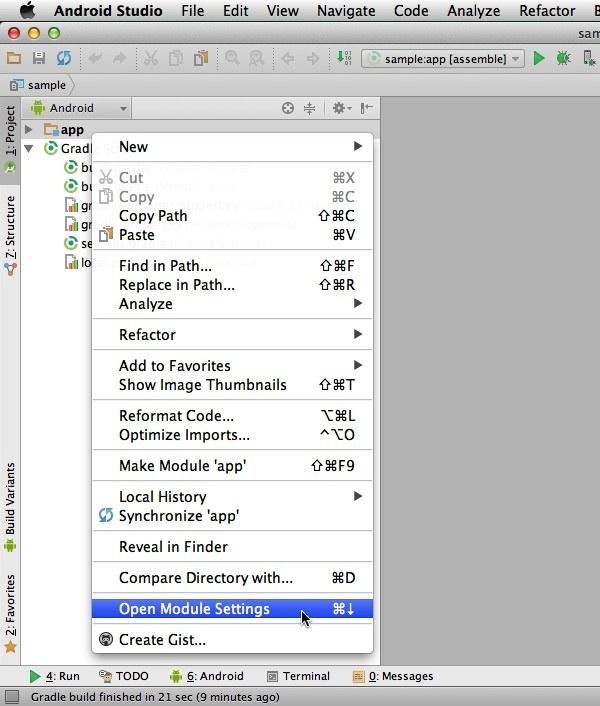Click the Back navigation arrow
Image resolution: width=600 pixels, height=706 pixels.
(x=288, y=59)
